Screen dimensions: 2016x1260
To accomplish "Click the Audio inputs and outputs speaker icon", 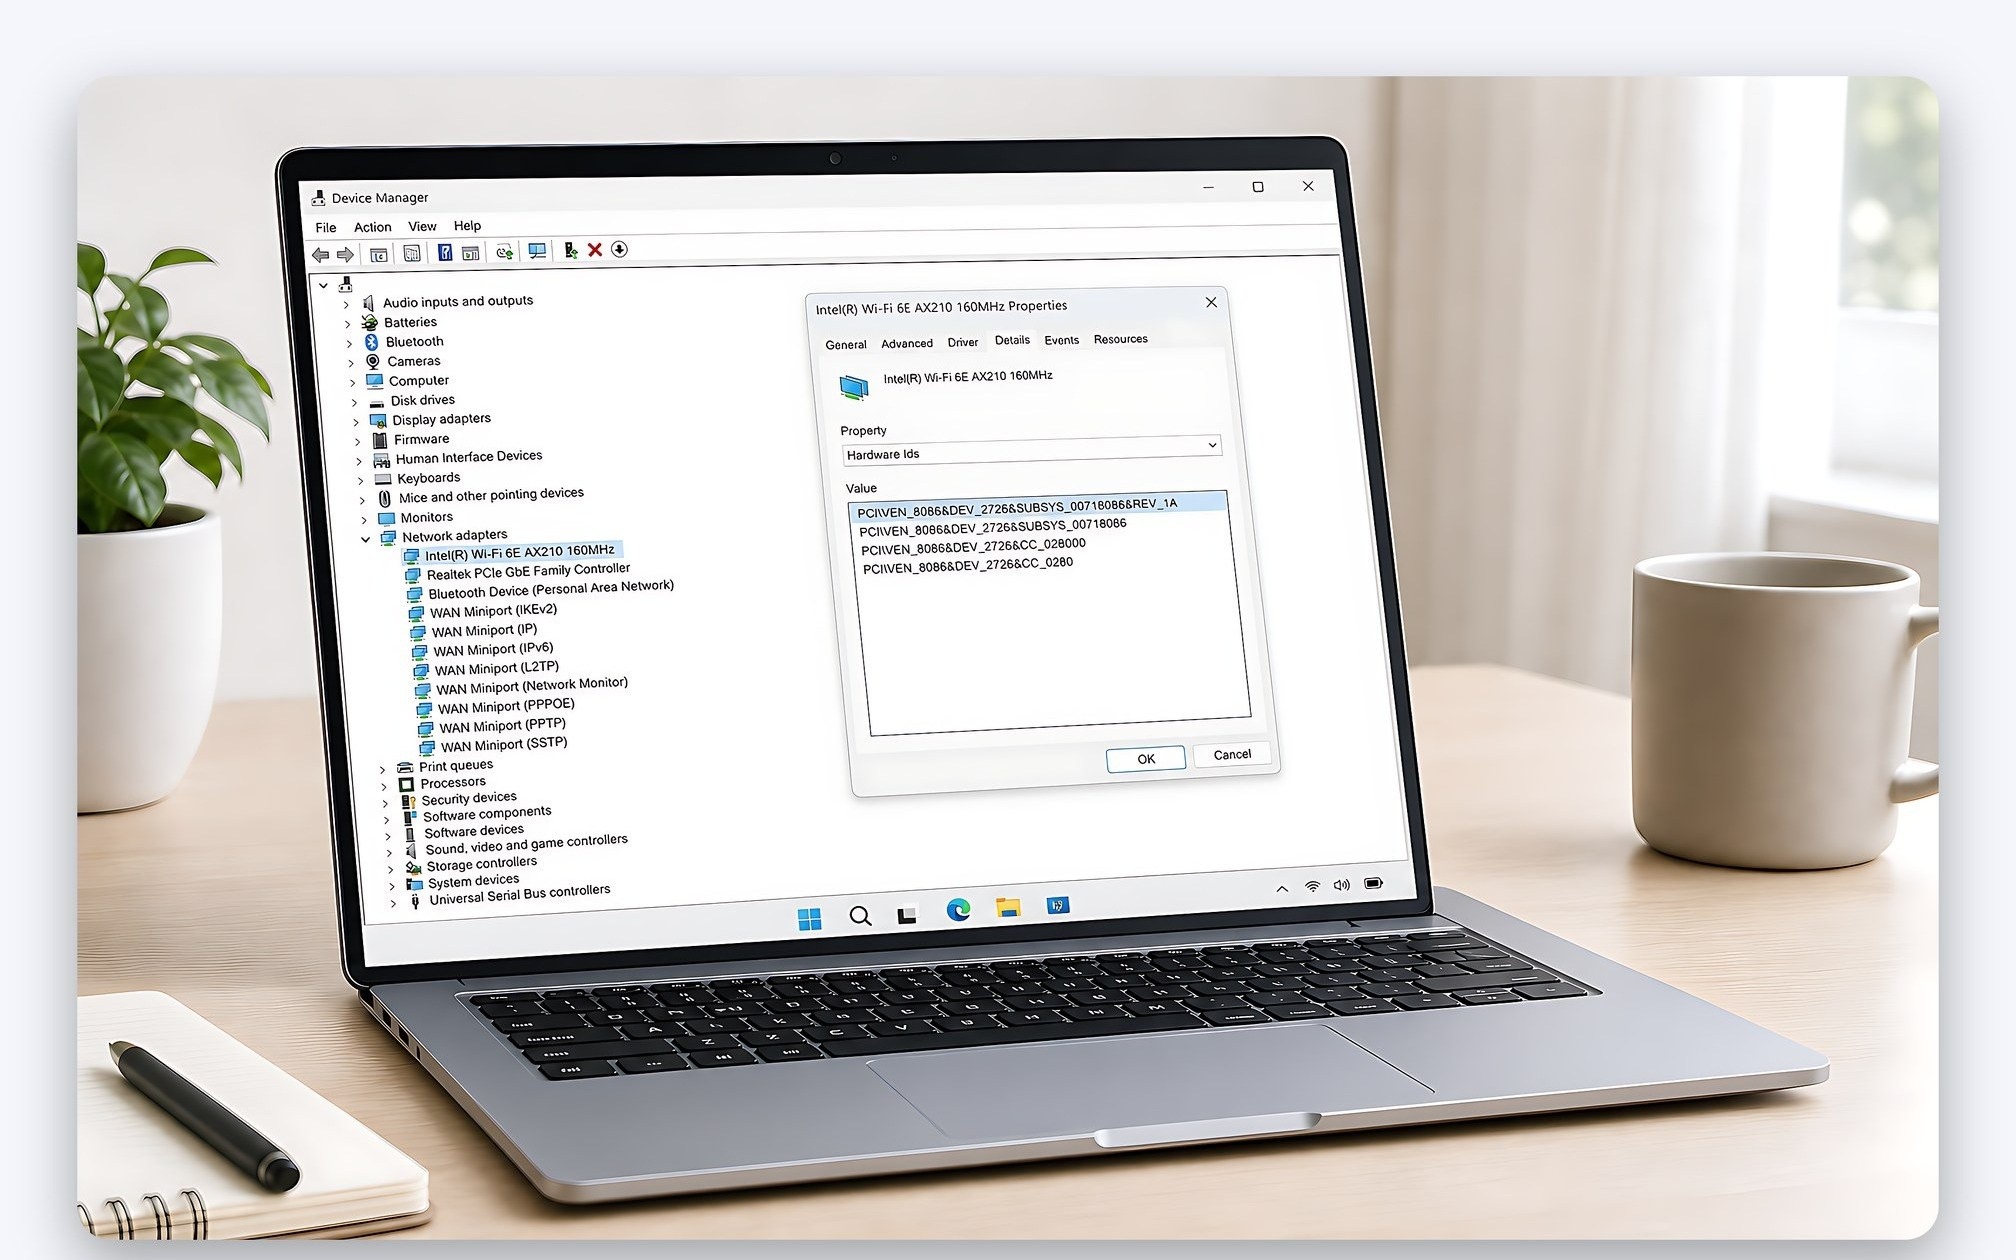I will [369, 302].
